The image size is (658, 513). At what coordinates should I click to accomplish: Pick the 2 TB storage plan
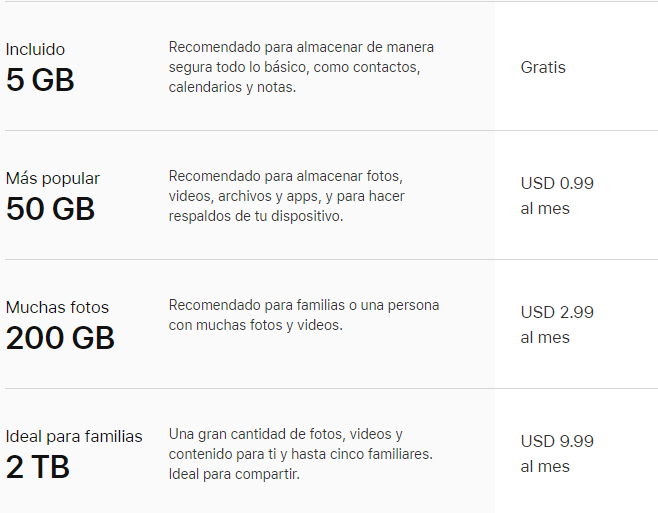point(38,466)
